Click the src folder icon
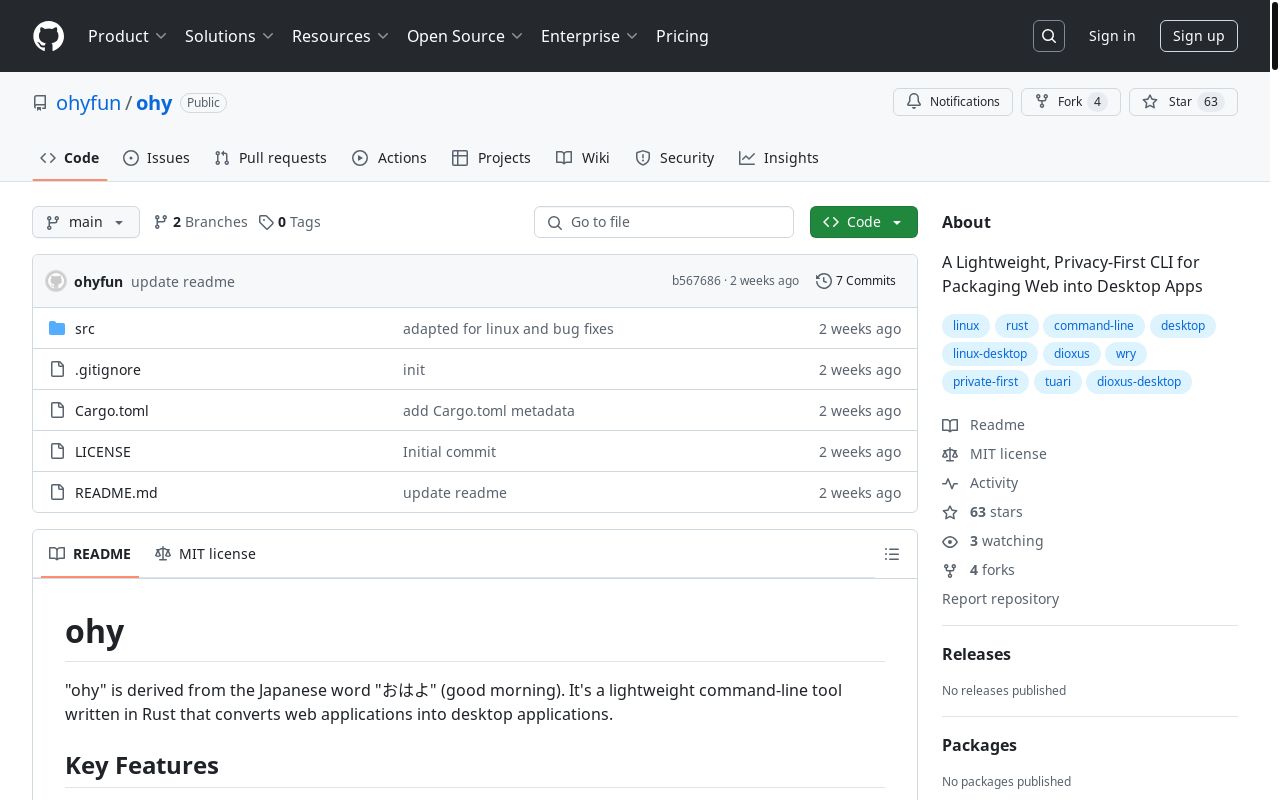Image resolution: width=1280 pixels, height=800 pixels. [x=57, y=328]
